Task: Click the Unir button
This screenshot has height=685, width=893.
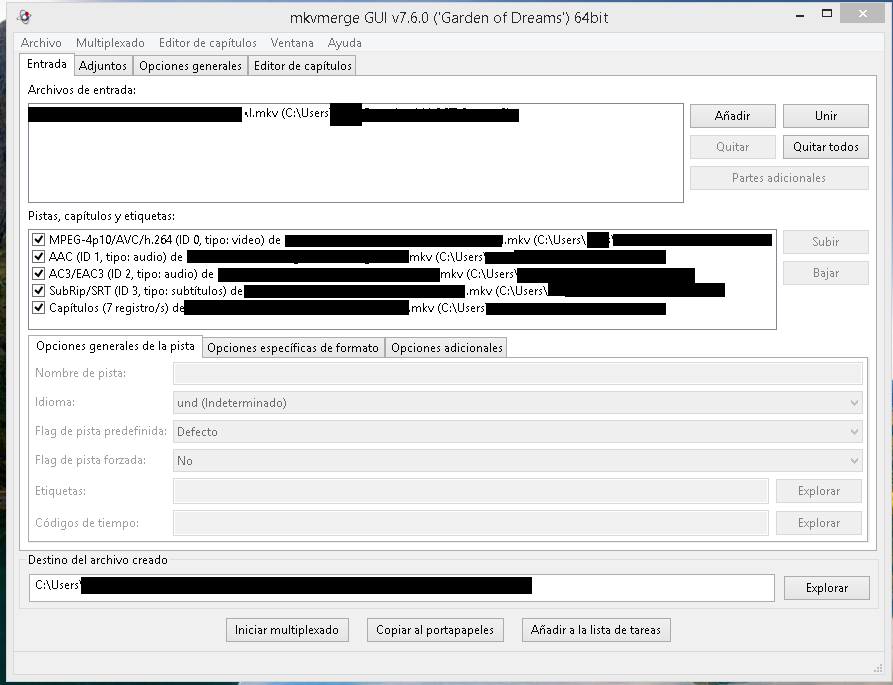Action: click(x=825, y=116)
